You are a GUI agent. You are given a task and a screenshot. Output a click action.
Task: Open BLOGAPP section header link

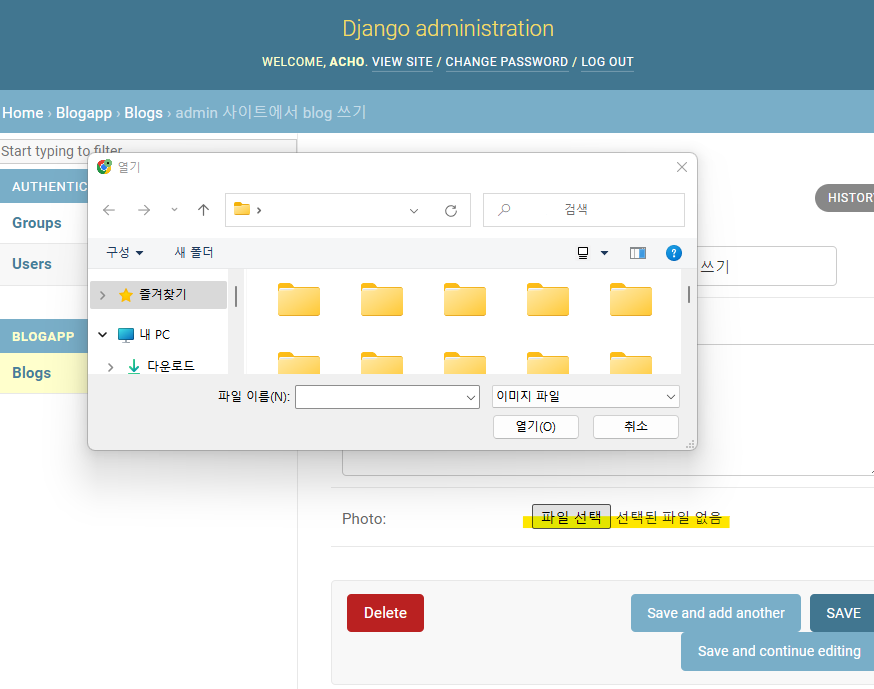pos(43,337)
